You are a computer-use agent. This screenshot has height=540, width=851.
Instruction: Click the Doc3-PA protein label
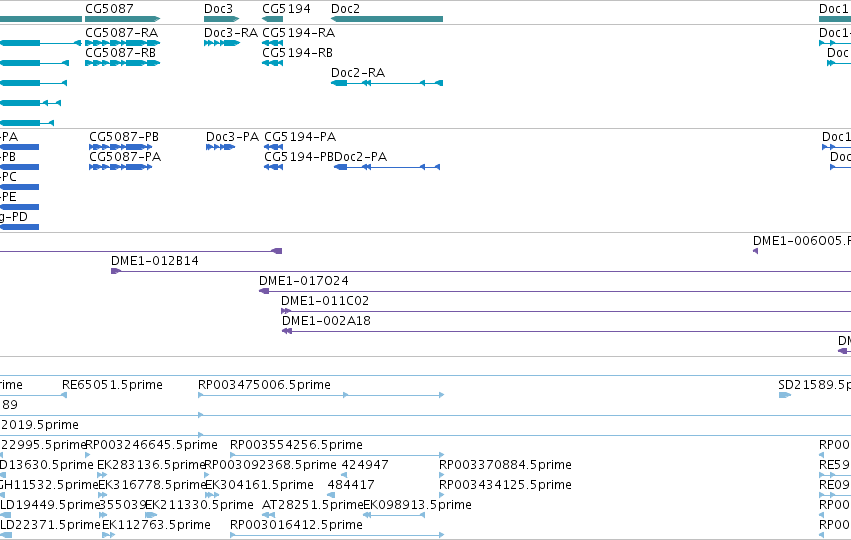232,137
